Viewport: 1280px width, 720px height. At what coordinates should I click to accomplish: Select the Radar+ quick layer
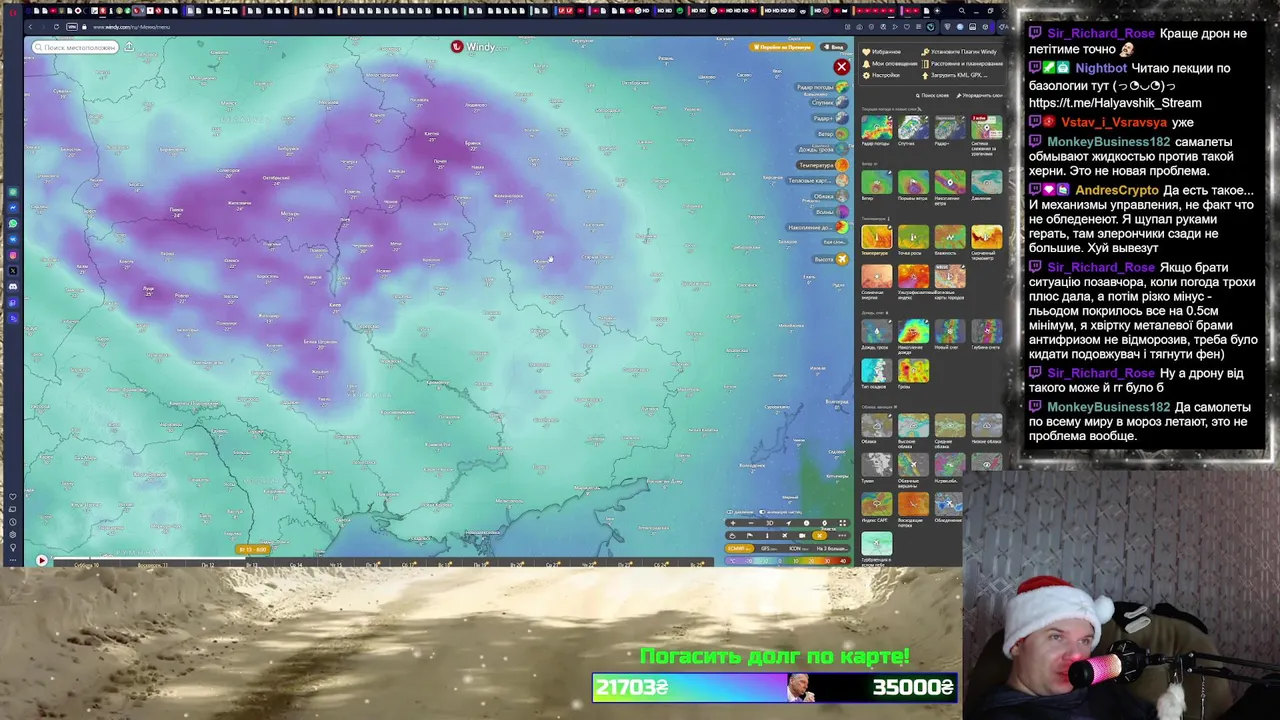(830, 118)
